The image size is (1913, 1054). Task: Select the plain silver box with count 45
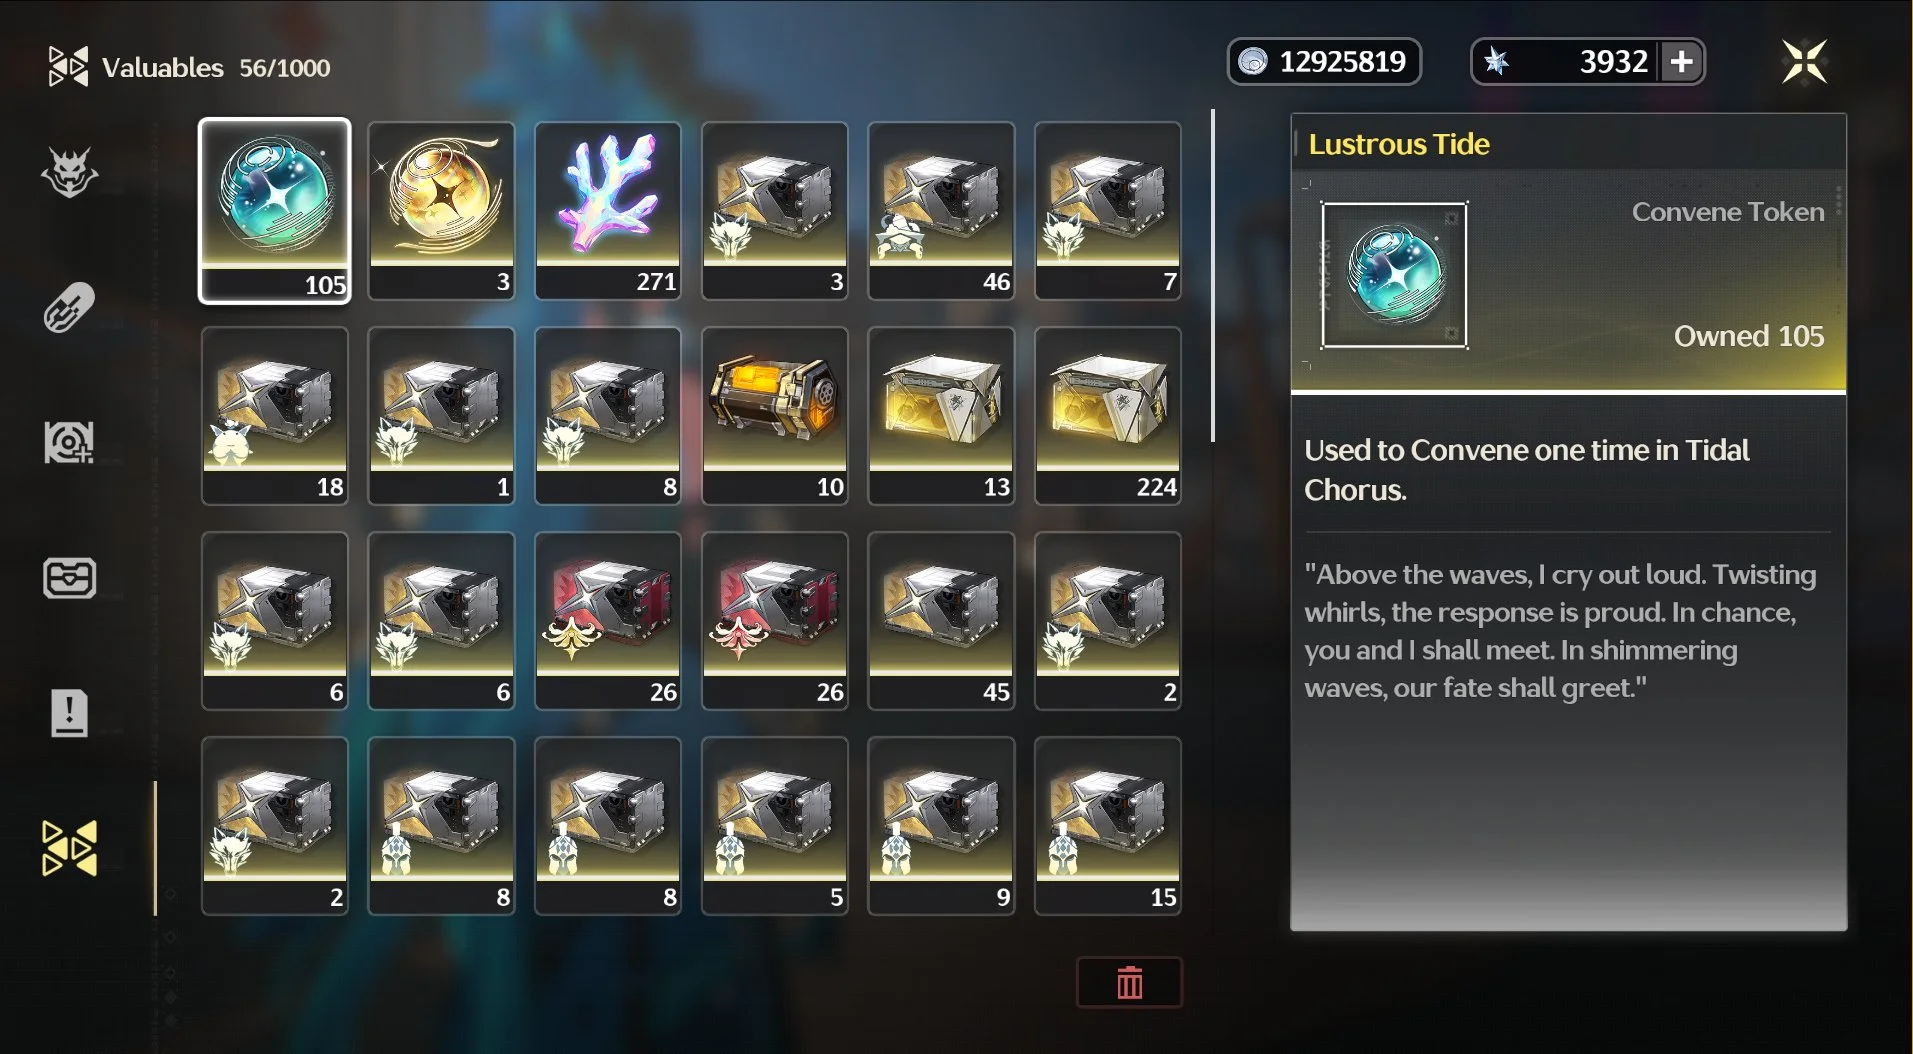coord(941,621)
